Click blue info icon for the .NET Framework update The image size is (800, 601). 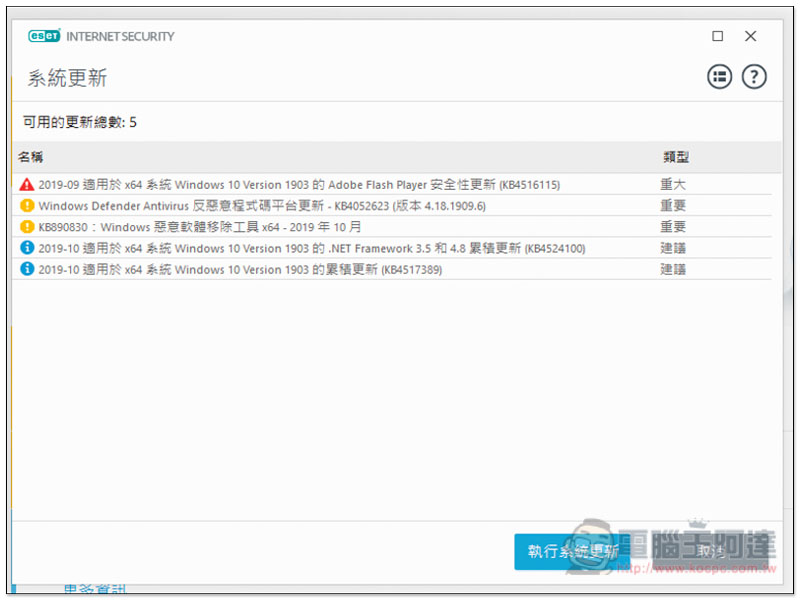(x=27, y=247)
